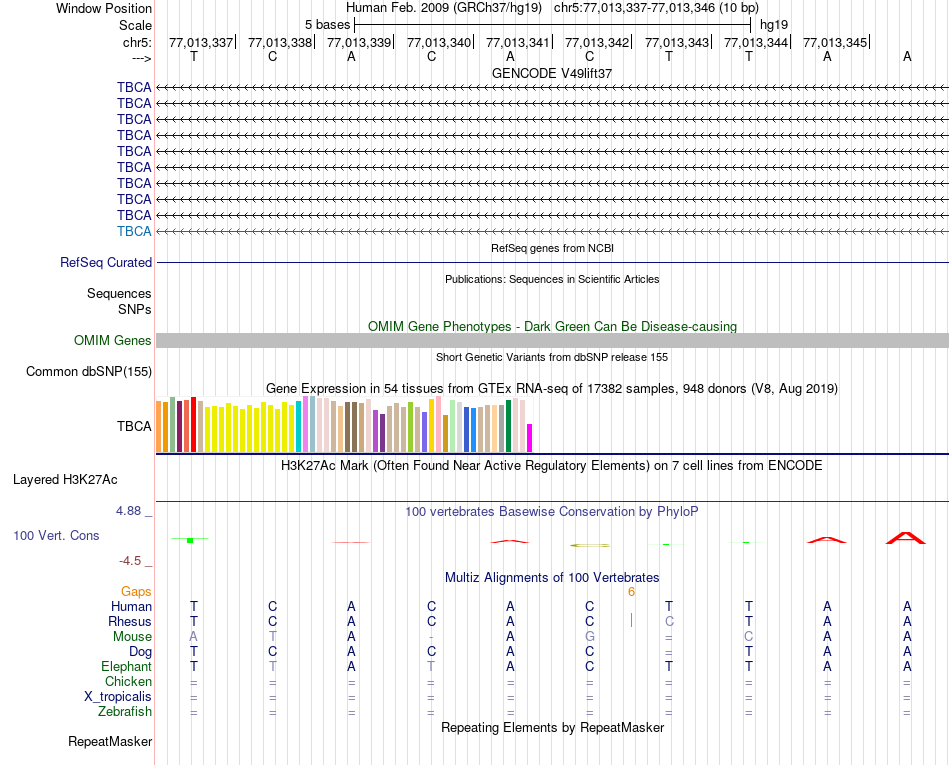Select the Dog alignment row label
The image size is (950, 765).
click(140, 652)
